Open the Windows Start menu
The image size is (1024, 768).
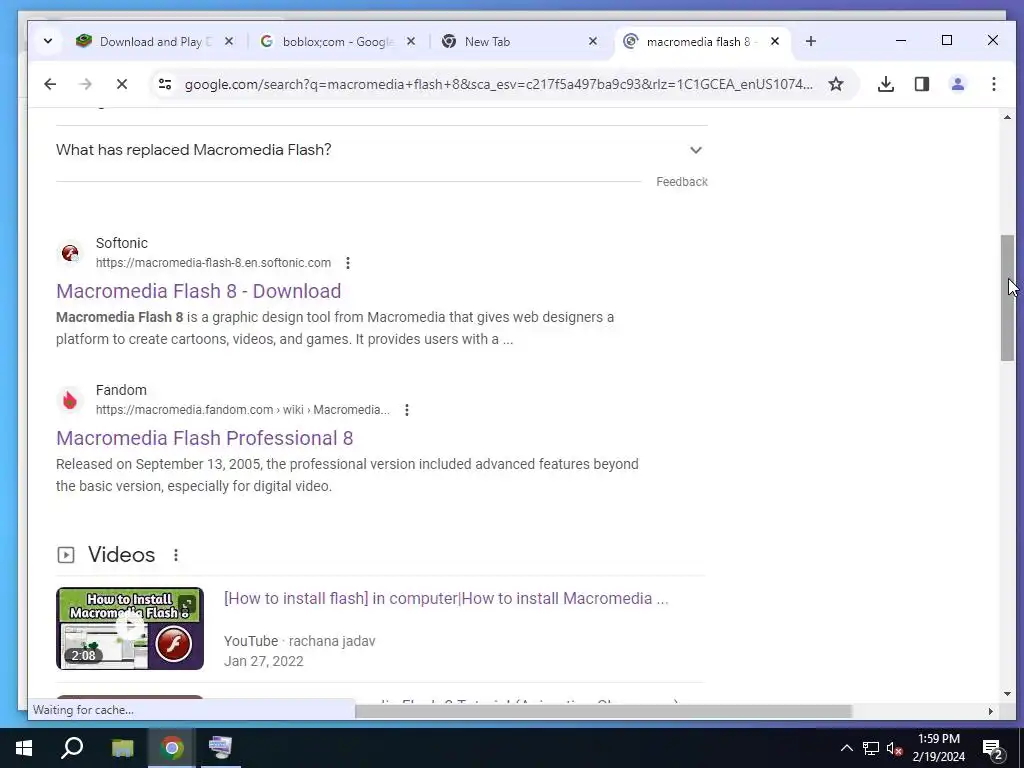[24, 748]
